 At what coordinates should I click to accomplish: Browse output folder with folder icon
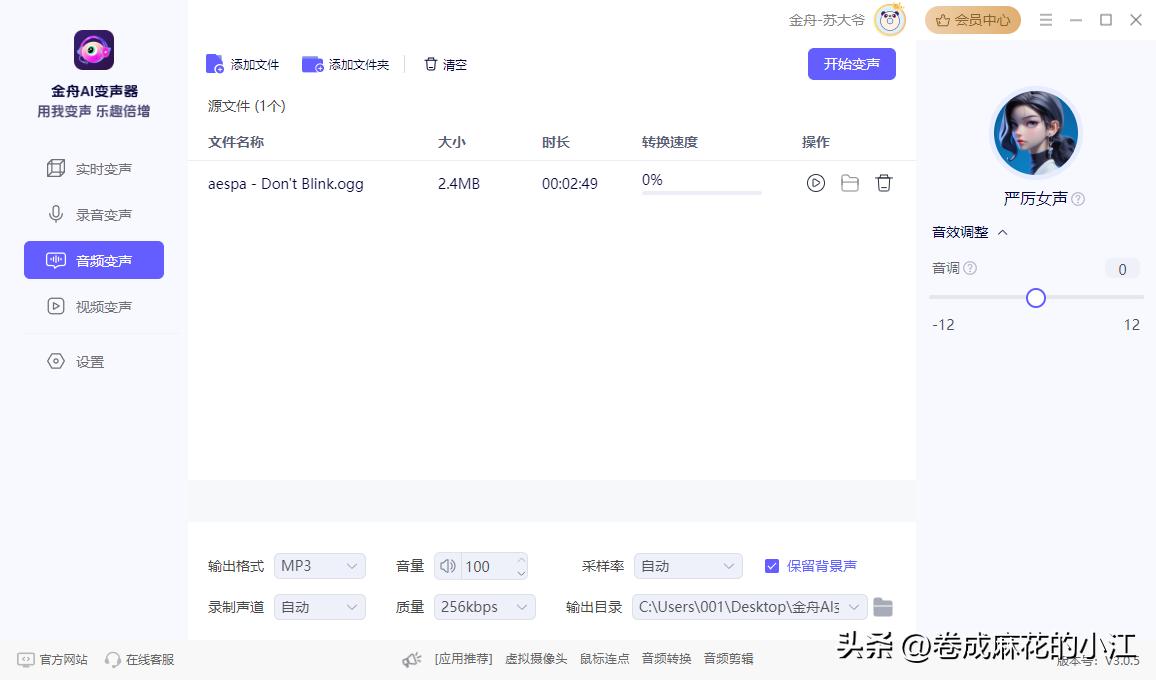tap(883, 607)
